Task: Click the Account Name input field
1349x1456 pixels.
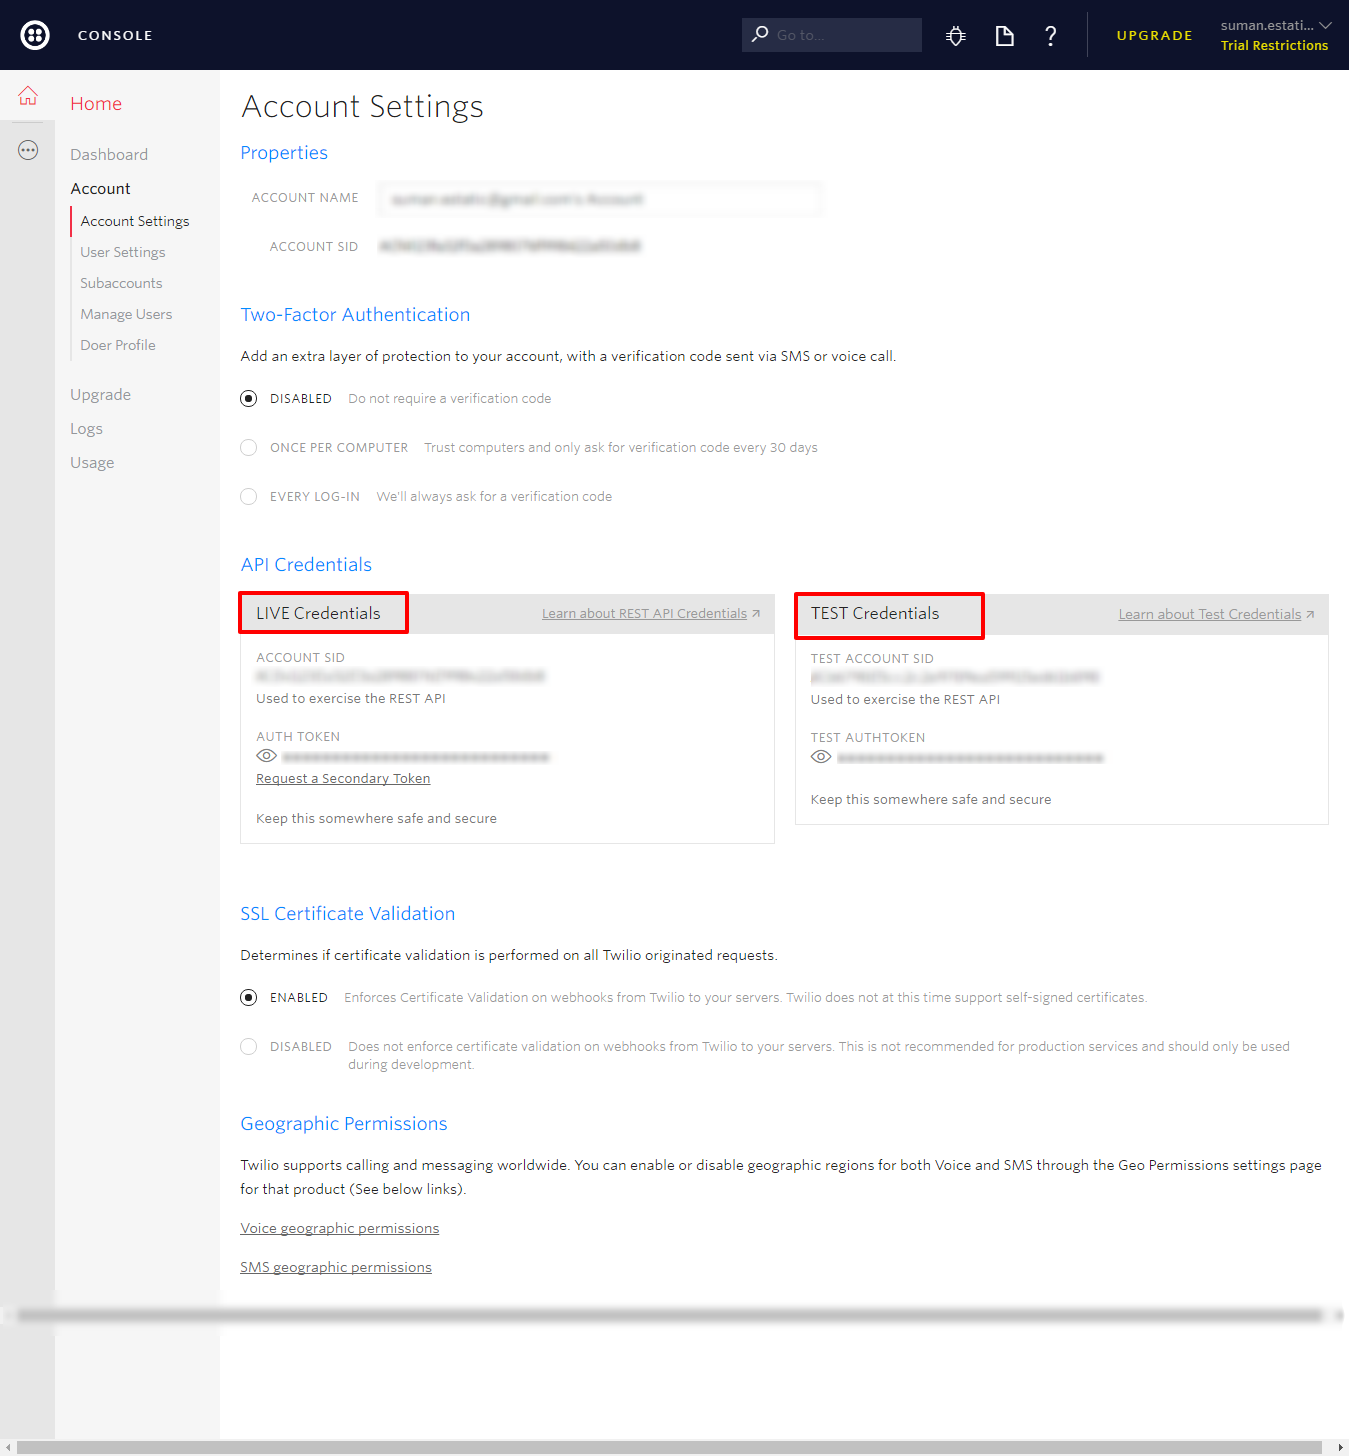Action: pos(601,199)
